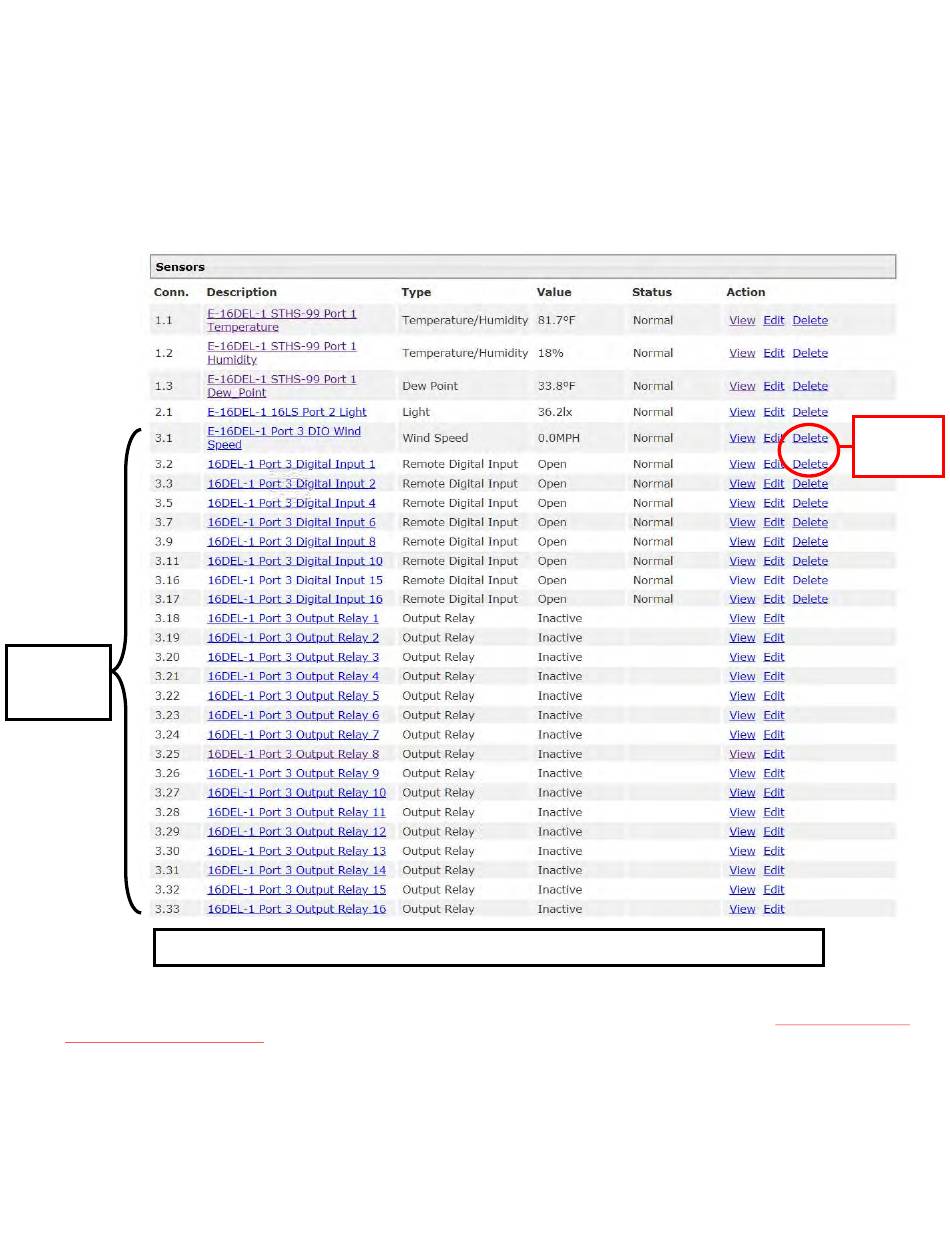Open 16DEL-1 Port 3 Digital Input 4

point(291,503)
